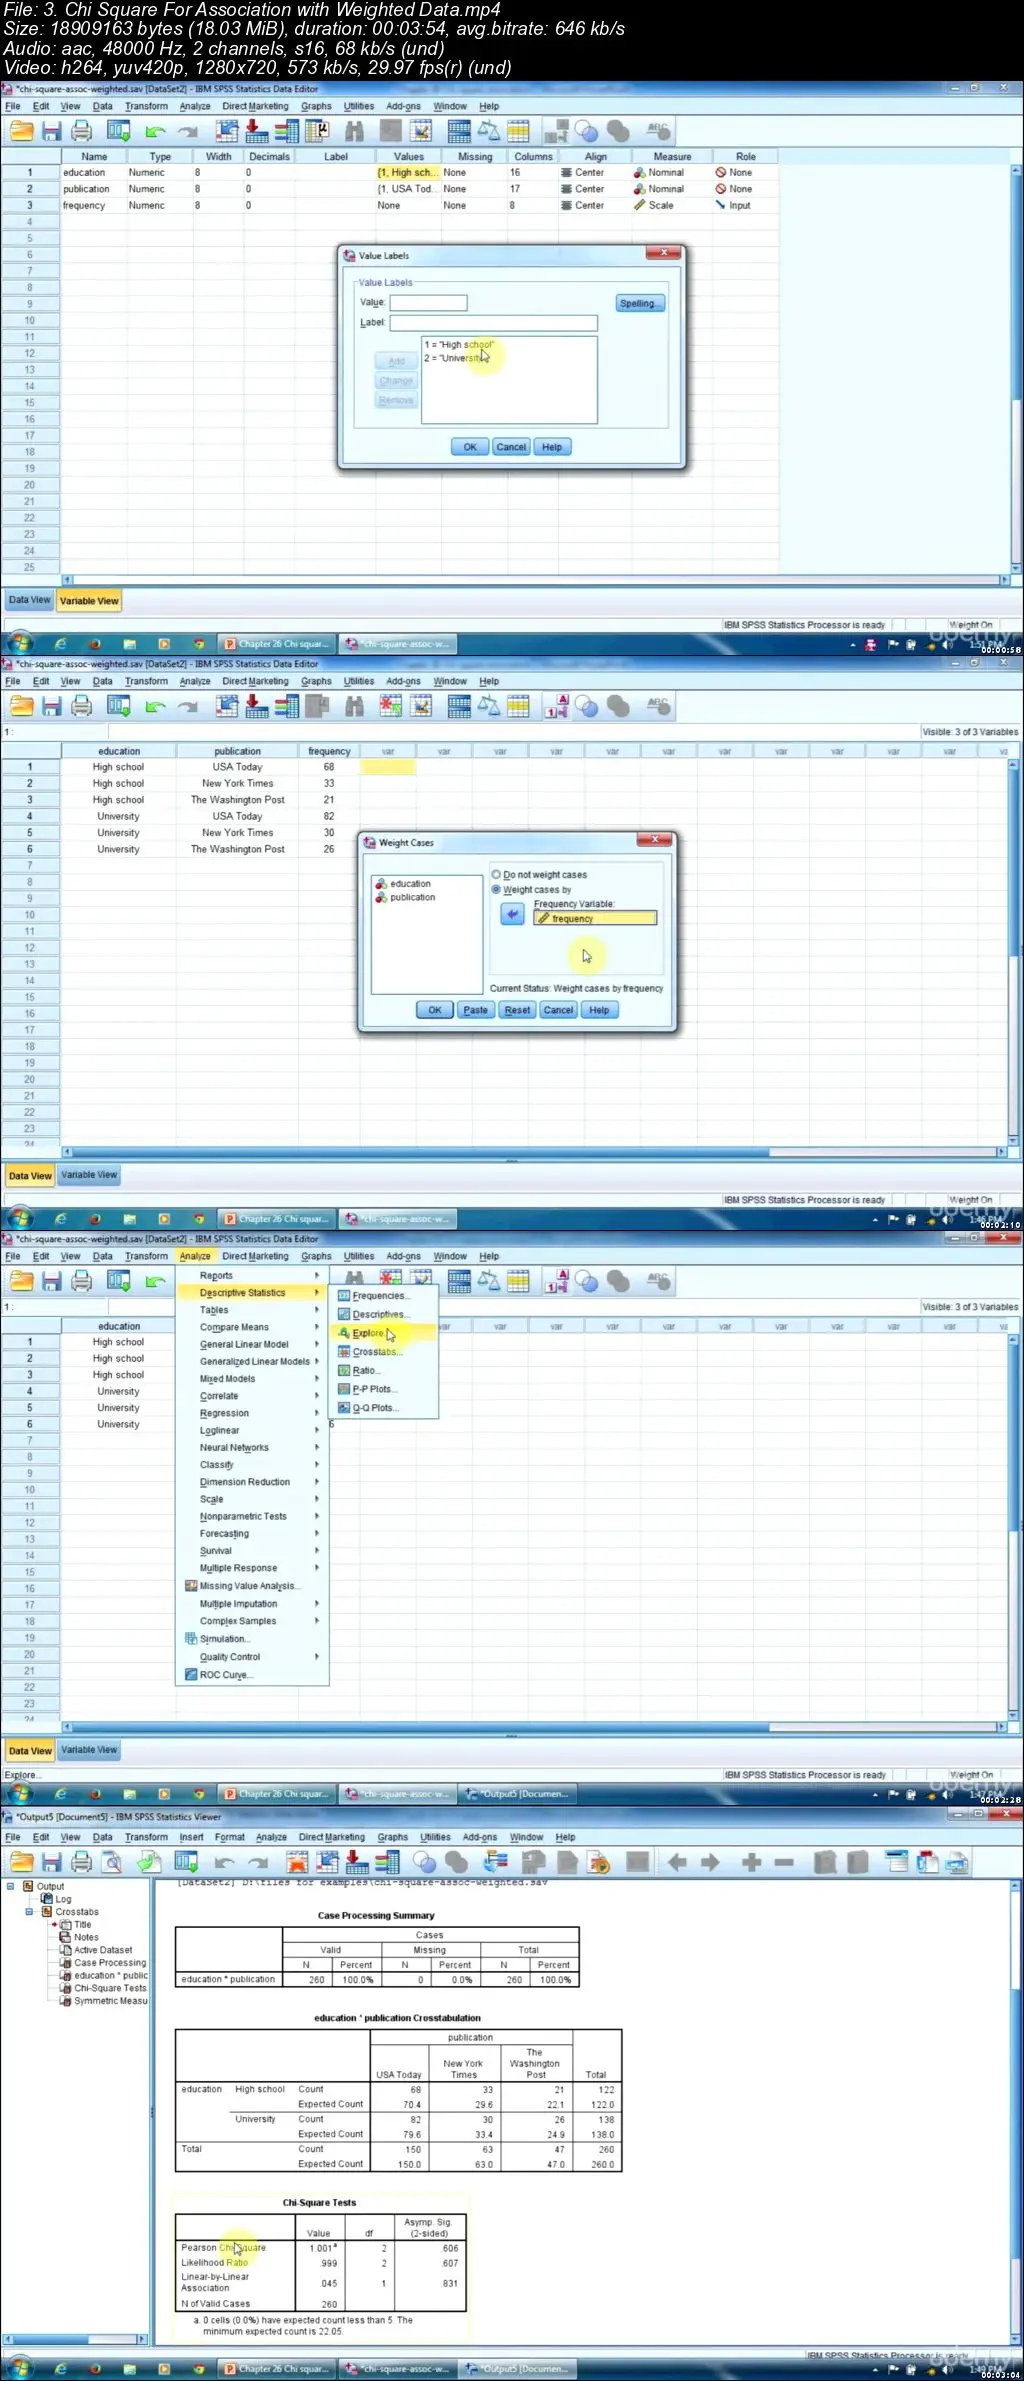The height and width of the screenshot is (2381, 1024).
Task: Click OK button in Weight Cases dialog
Action: tap(435, 1010)
